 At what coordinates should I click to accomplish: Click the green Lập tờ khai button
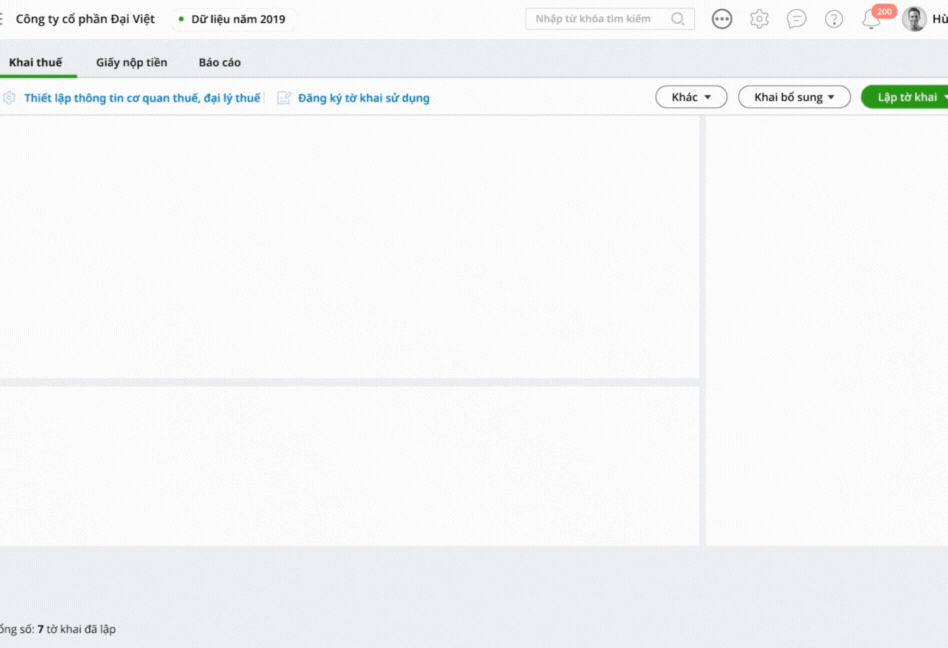click(906, 97)
